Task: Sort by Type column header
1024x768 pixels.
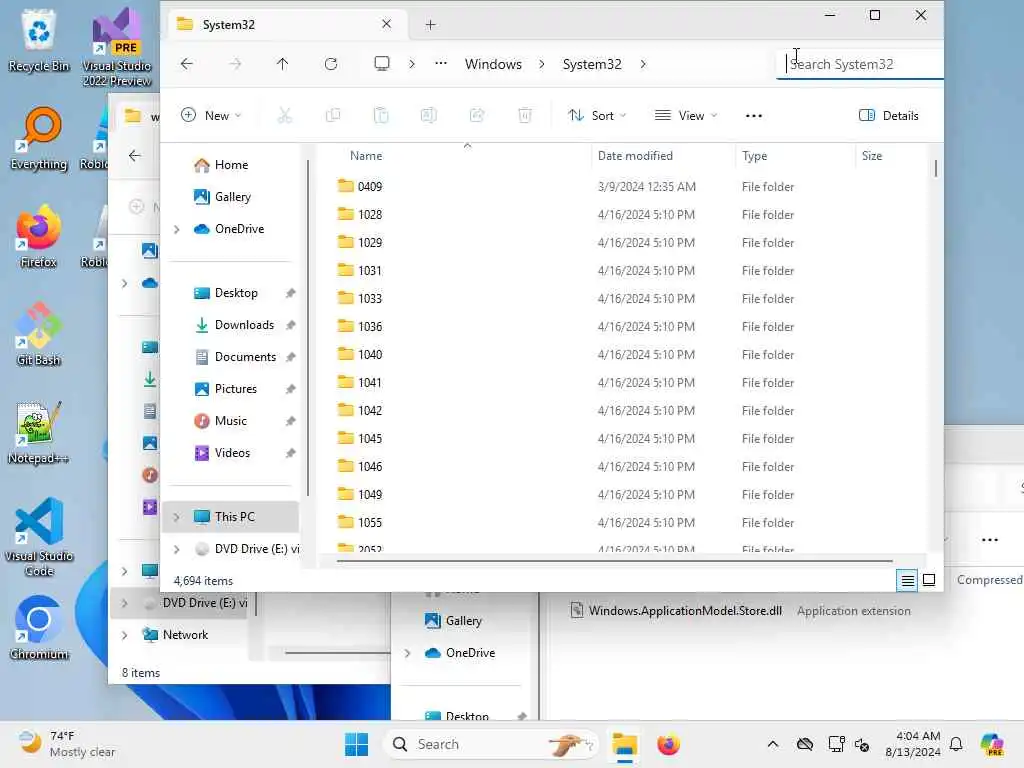Action: 754,156
